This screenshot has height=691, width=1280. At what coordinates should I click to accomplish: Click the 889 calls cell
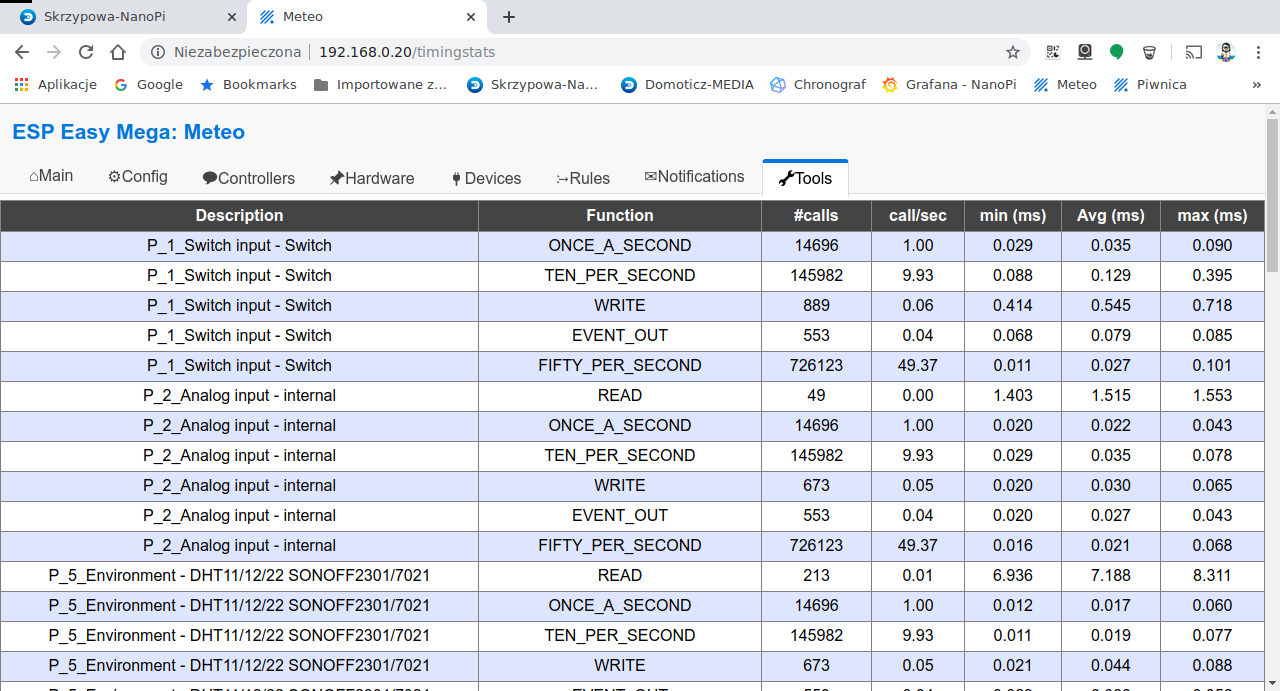pyautogui.click(x=816, y=305)
